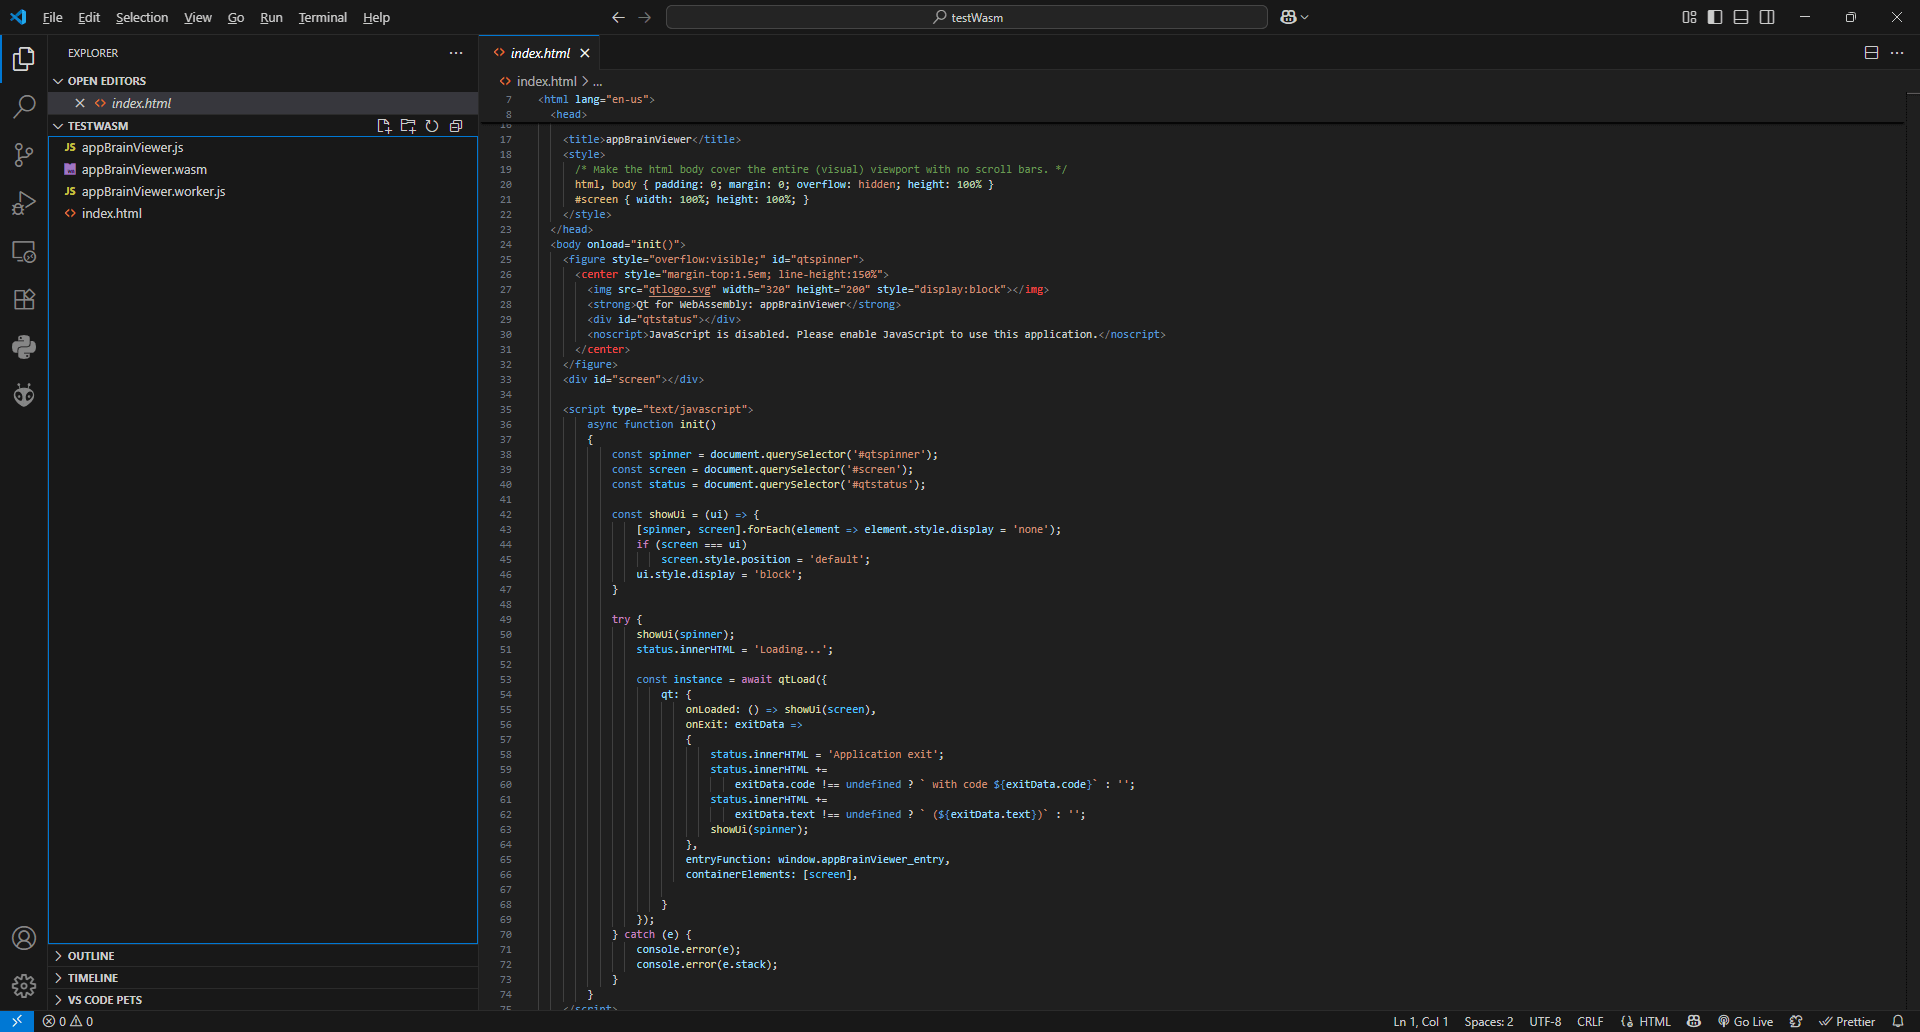Go back in navigation history
The width and height of the screenshot is (1920, 1032).
point(618,17)
